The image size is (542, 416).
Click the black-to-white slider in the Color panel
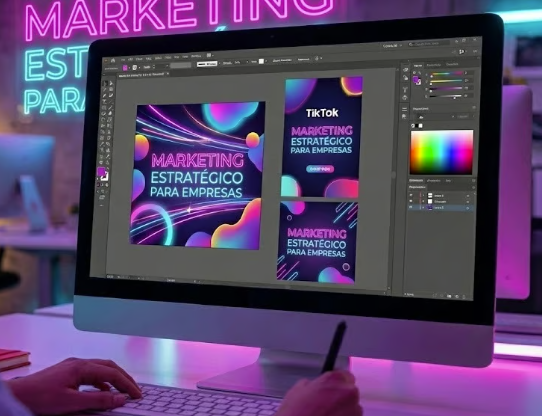[446, 96]
